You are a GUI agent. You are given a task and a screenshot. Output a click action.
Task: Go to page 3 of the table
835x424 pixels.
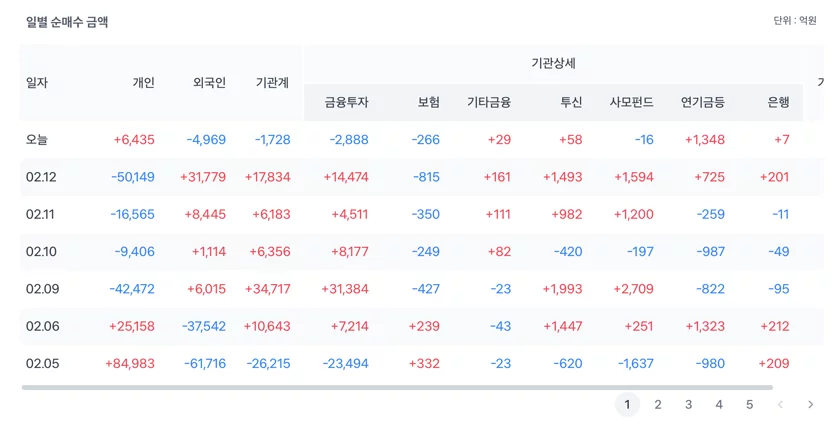point(688,405)
